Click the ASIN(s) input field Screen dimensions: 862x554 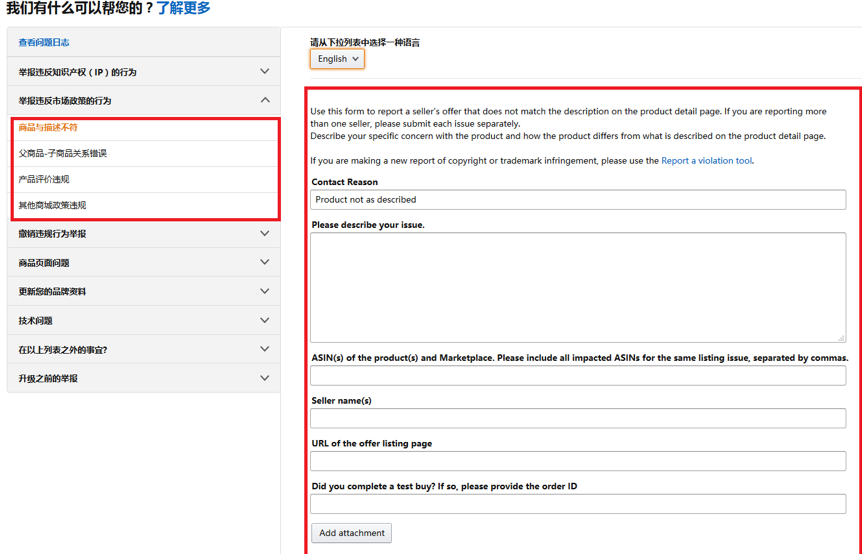coord(577,376)
